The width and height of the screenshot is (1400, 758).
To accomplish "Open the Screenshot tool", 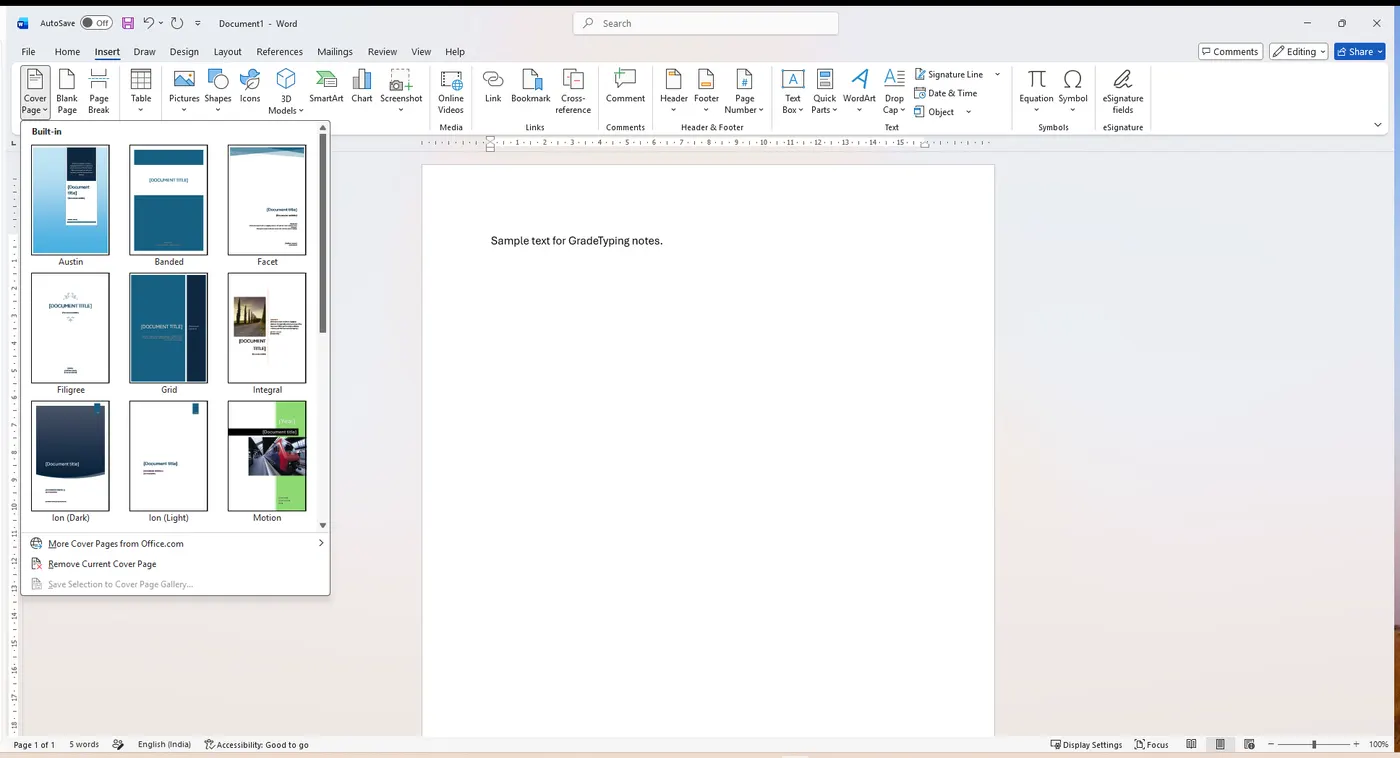I will 401,92.
